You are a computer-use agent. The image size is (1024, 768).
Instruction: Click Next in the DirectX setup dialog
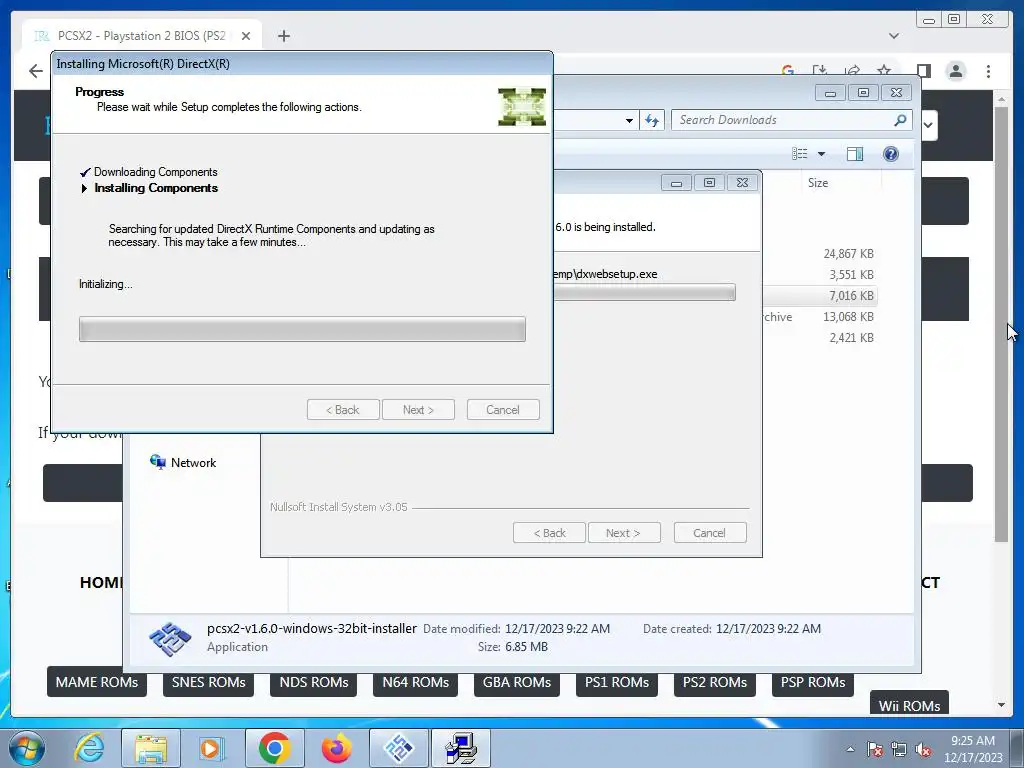tap(418, 409)
